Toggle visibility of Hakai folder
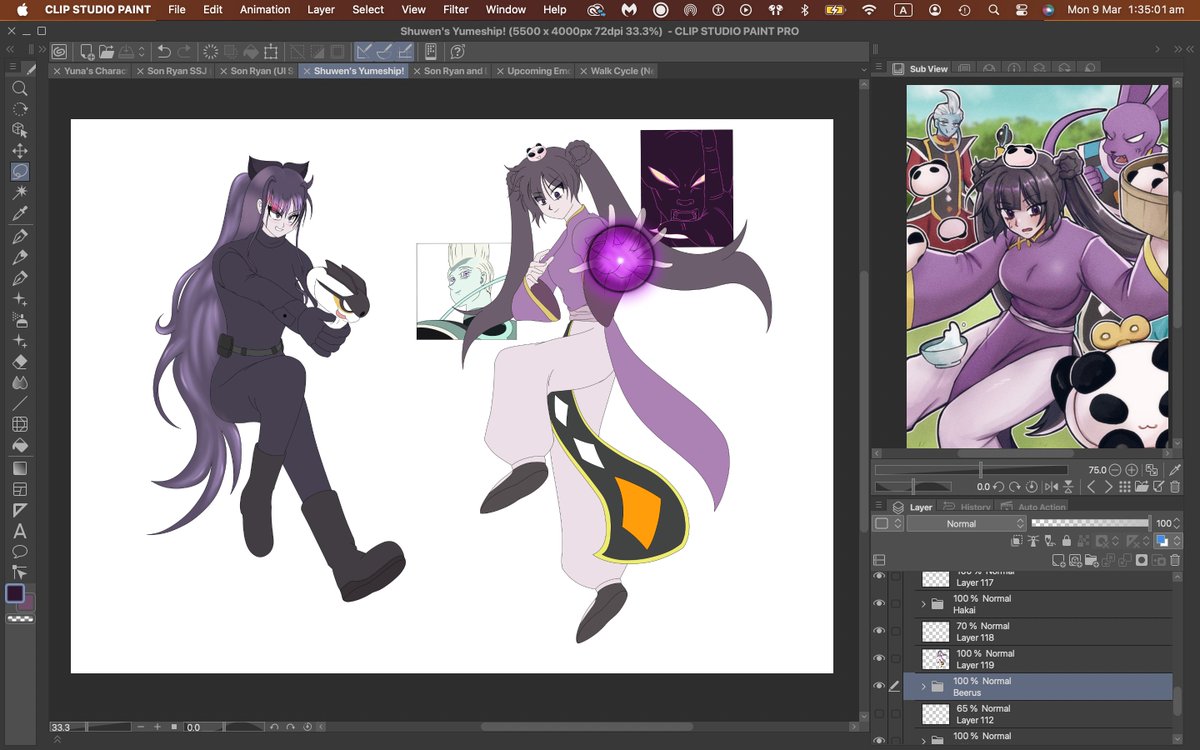 879,604
